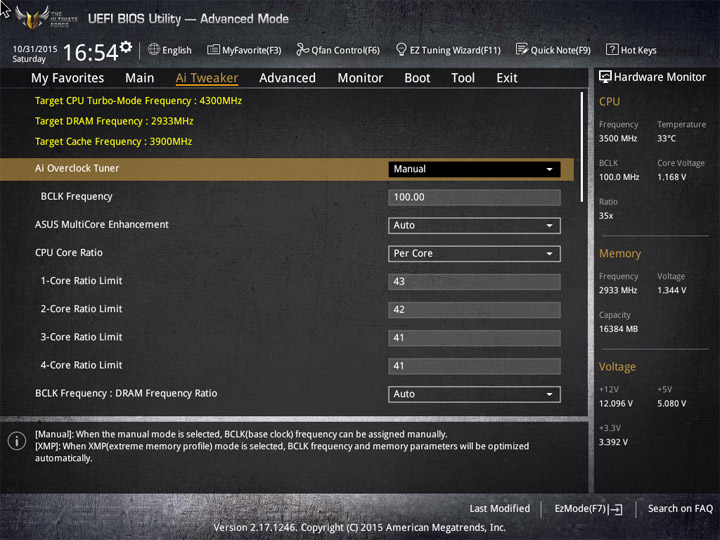
Task: Open the CPU Core Ratio dropdown
Action: [x=474, y=253]
